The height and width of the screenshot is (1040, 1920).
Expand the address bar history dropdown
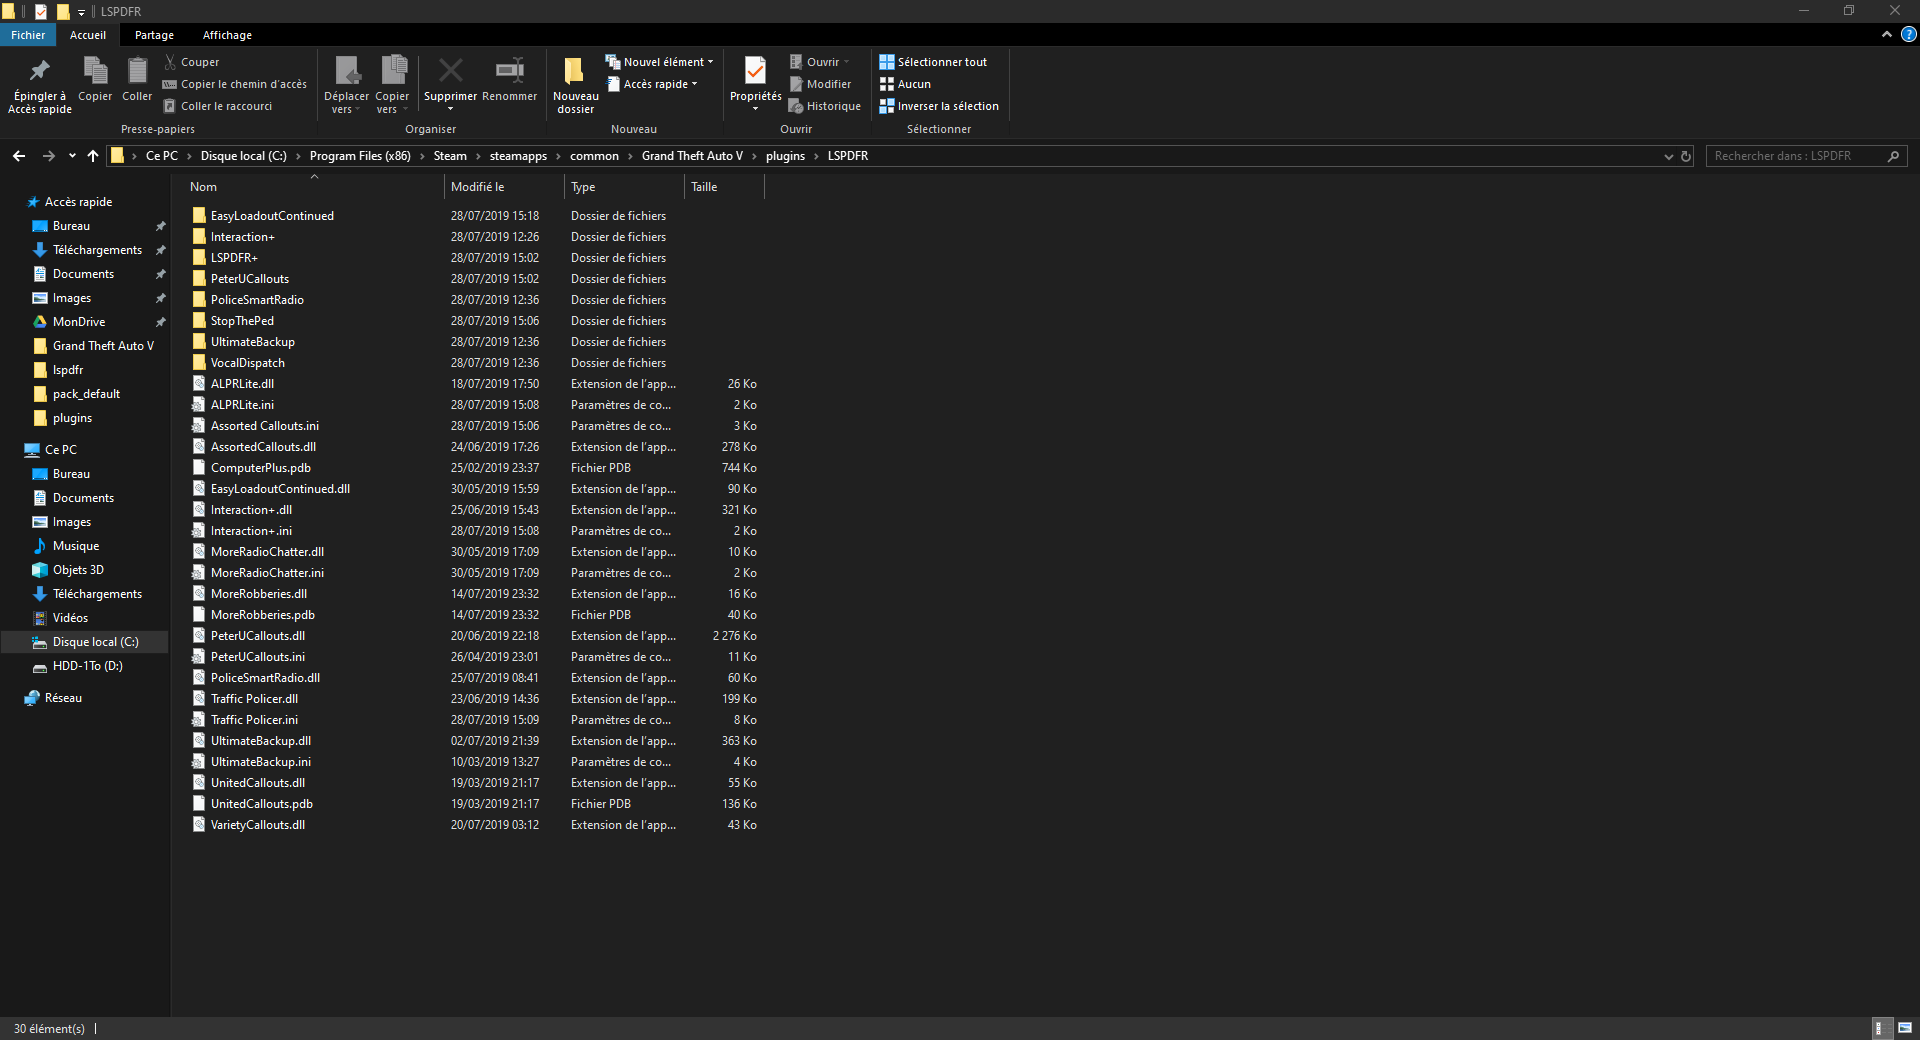[1668, 156]
